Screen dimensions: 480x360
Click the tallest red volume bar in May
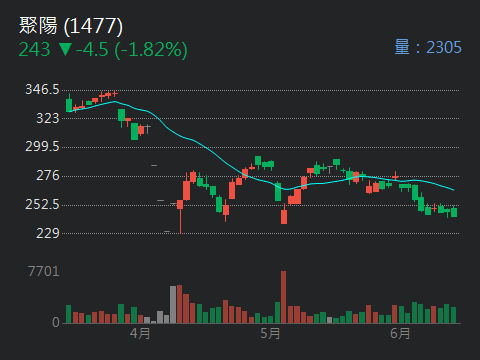pos(283,297)
